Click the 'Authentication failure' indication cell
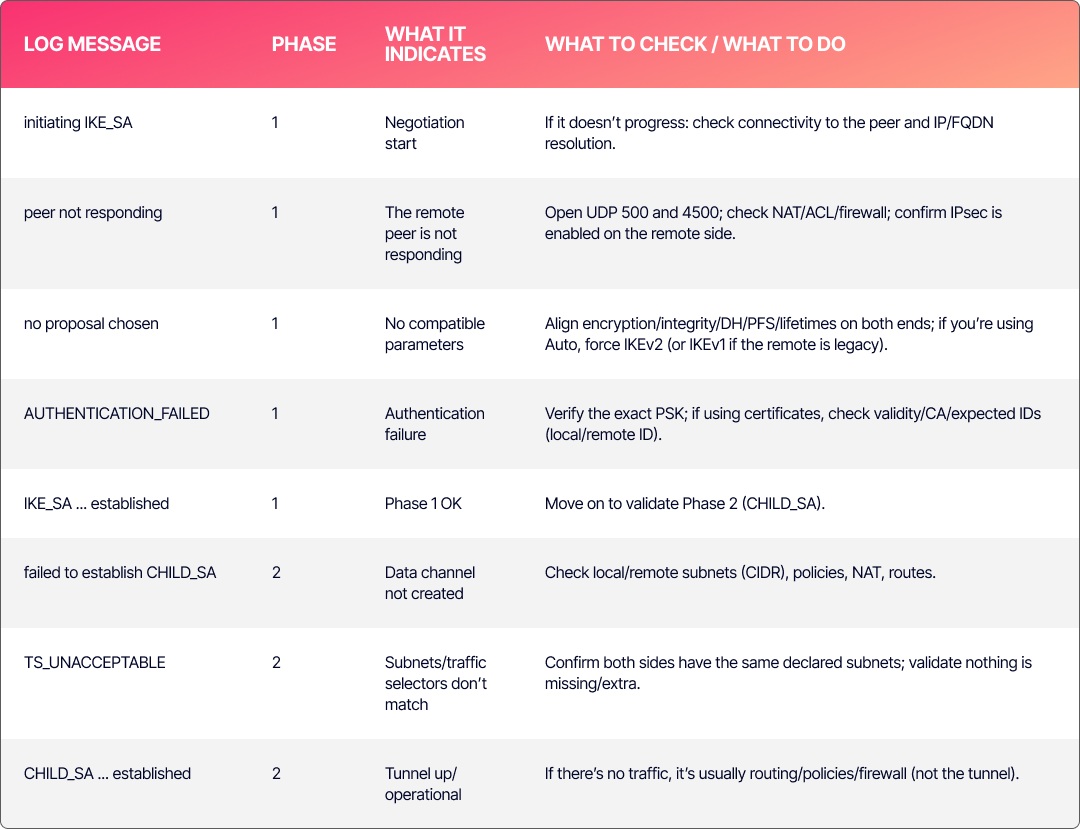Viewport: 1080px width, 829px height. click(x=434, y=424)
